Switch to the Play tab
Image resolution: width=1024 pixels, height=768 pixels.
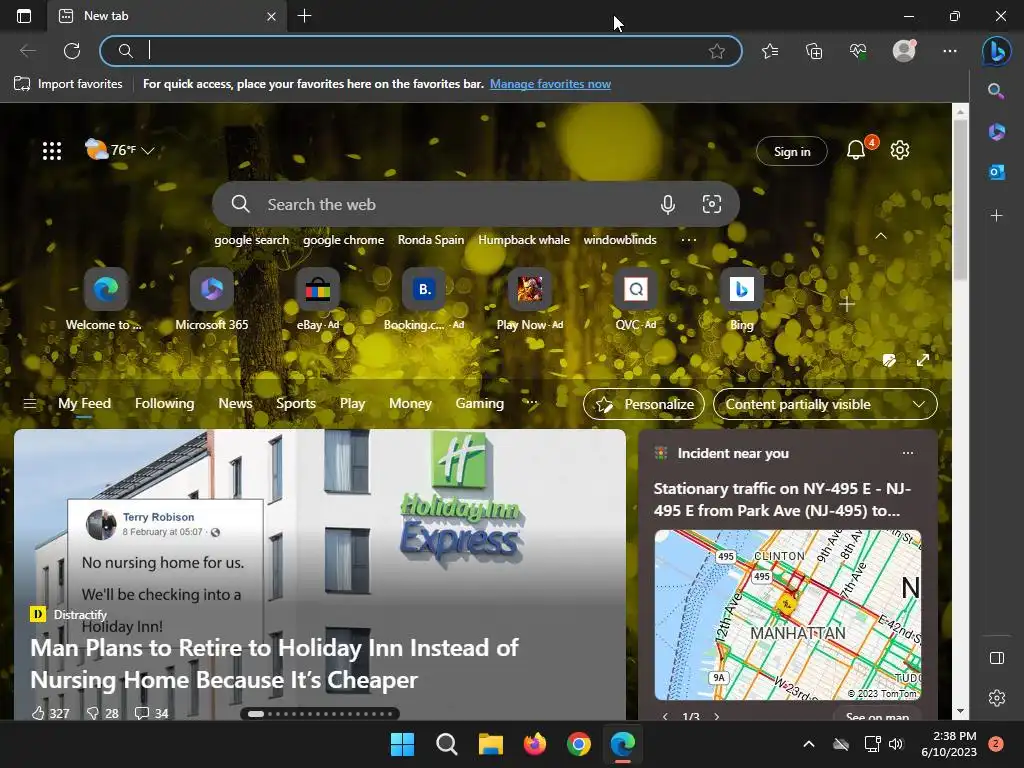coord(352,404)
